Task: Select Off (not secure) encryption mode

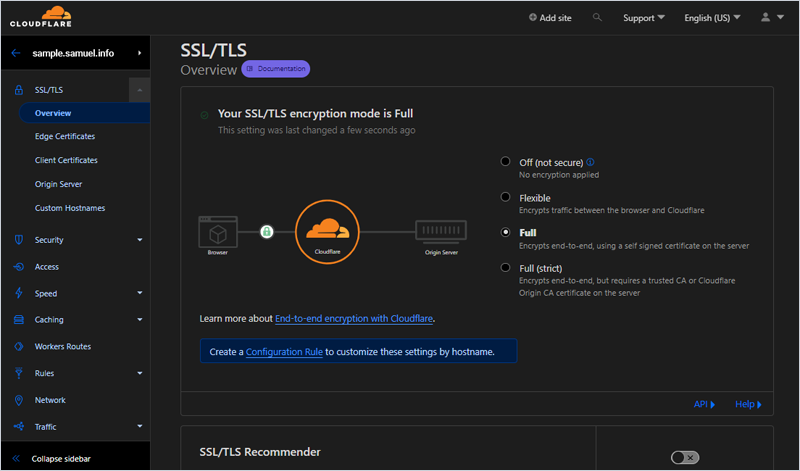Action: tap(506, 162)
